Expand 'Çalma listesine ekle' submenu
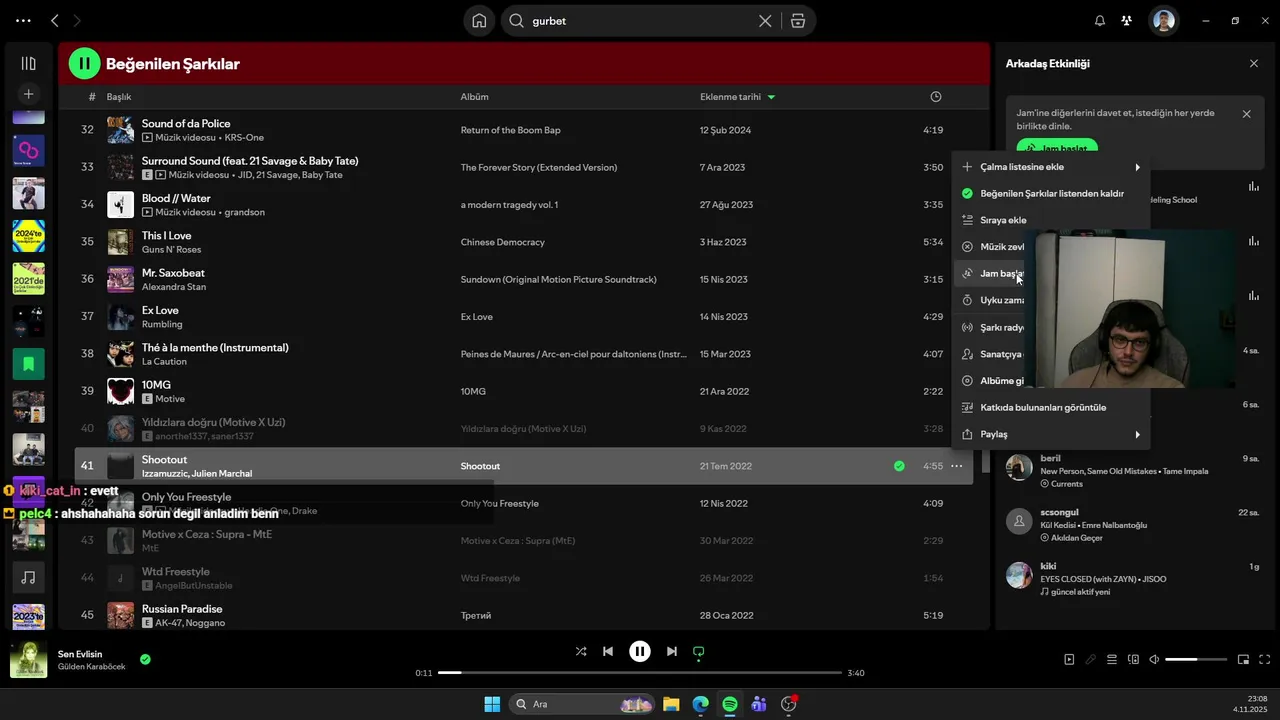Screen dimensions: 1280x720 tap(1050, 167)
